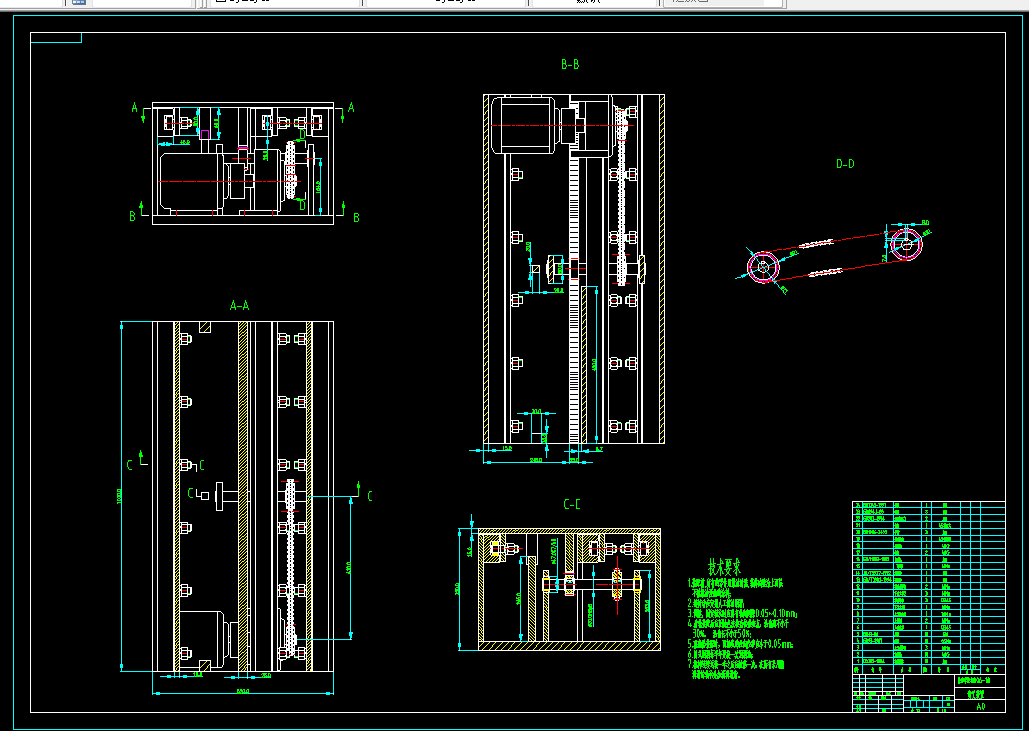
Task: Select the B-B section view title
Action: (x=570, y=64)
